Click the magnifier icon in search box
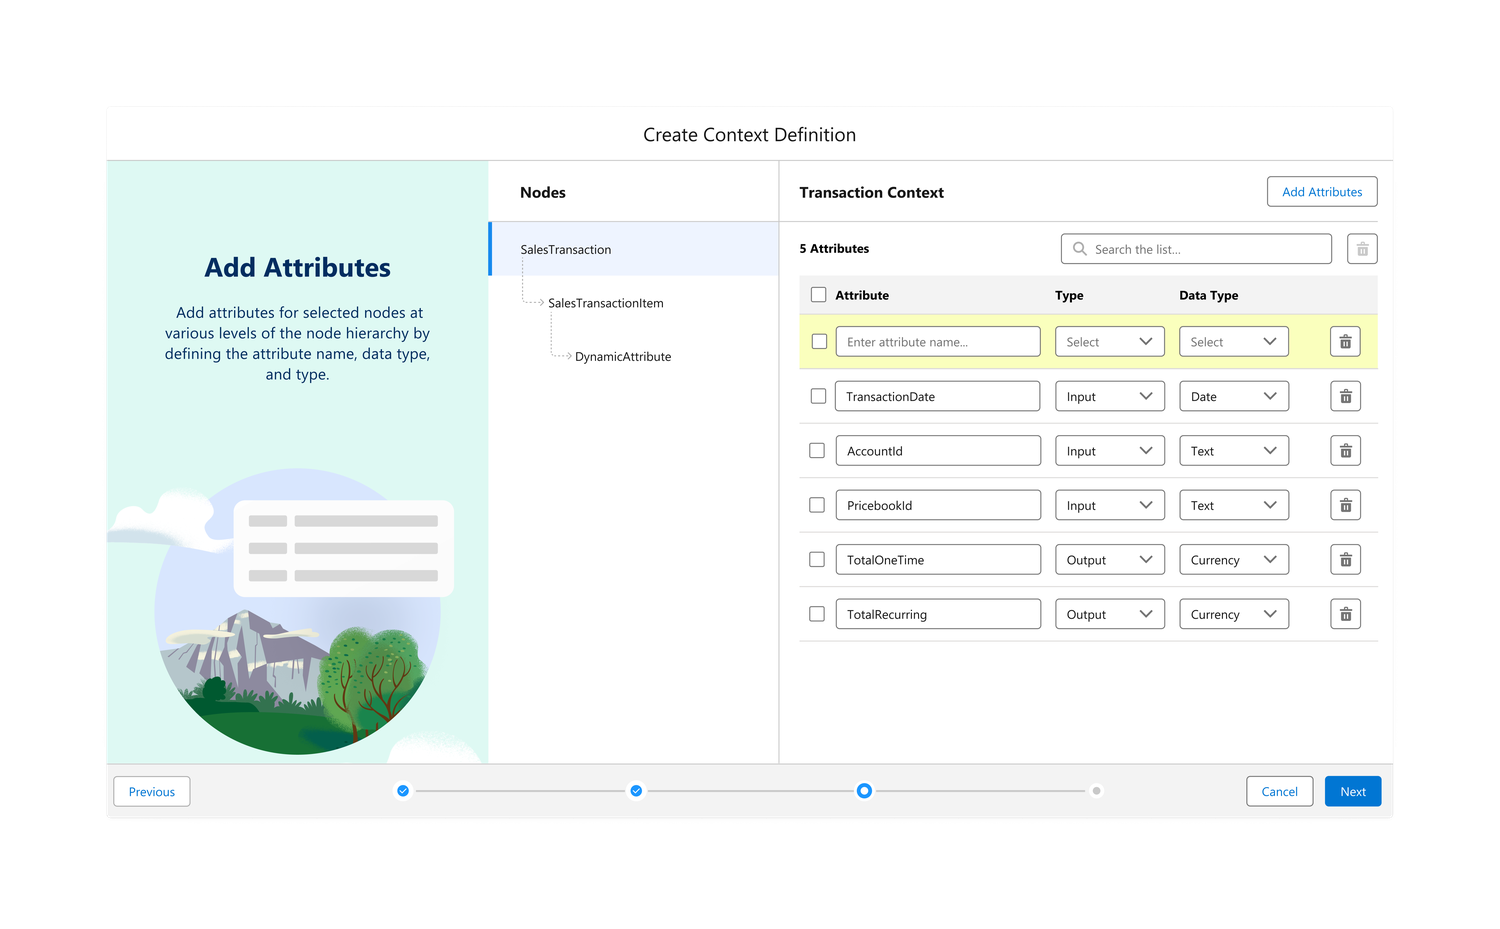The height and width of the screenshot is (929, 1500). pos(1080,249)
